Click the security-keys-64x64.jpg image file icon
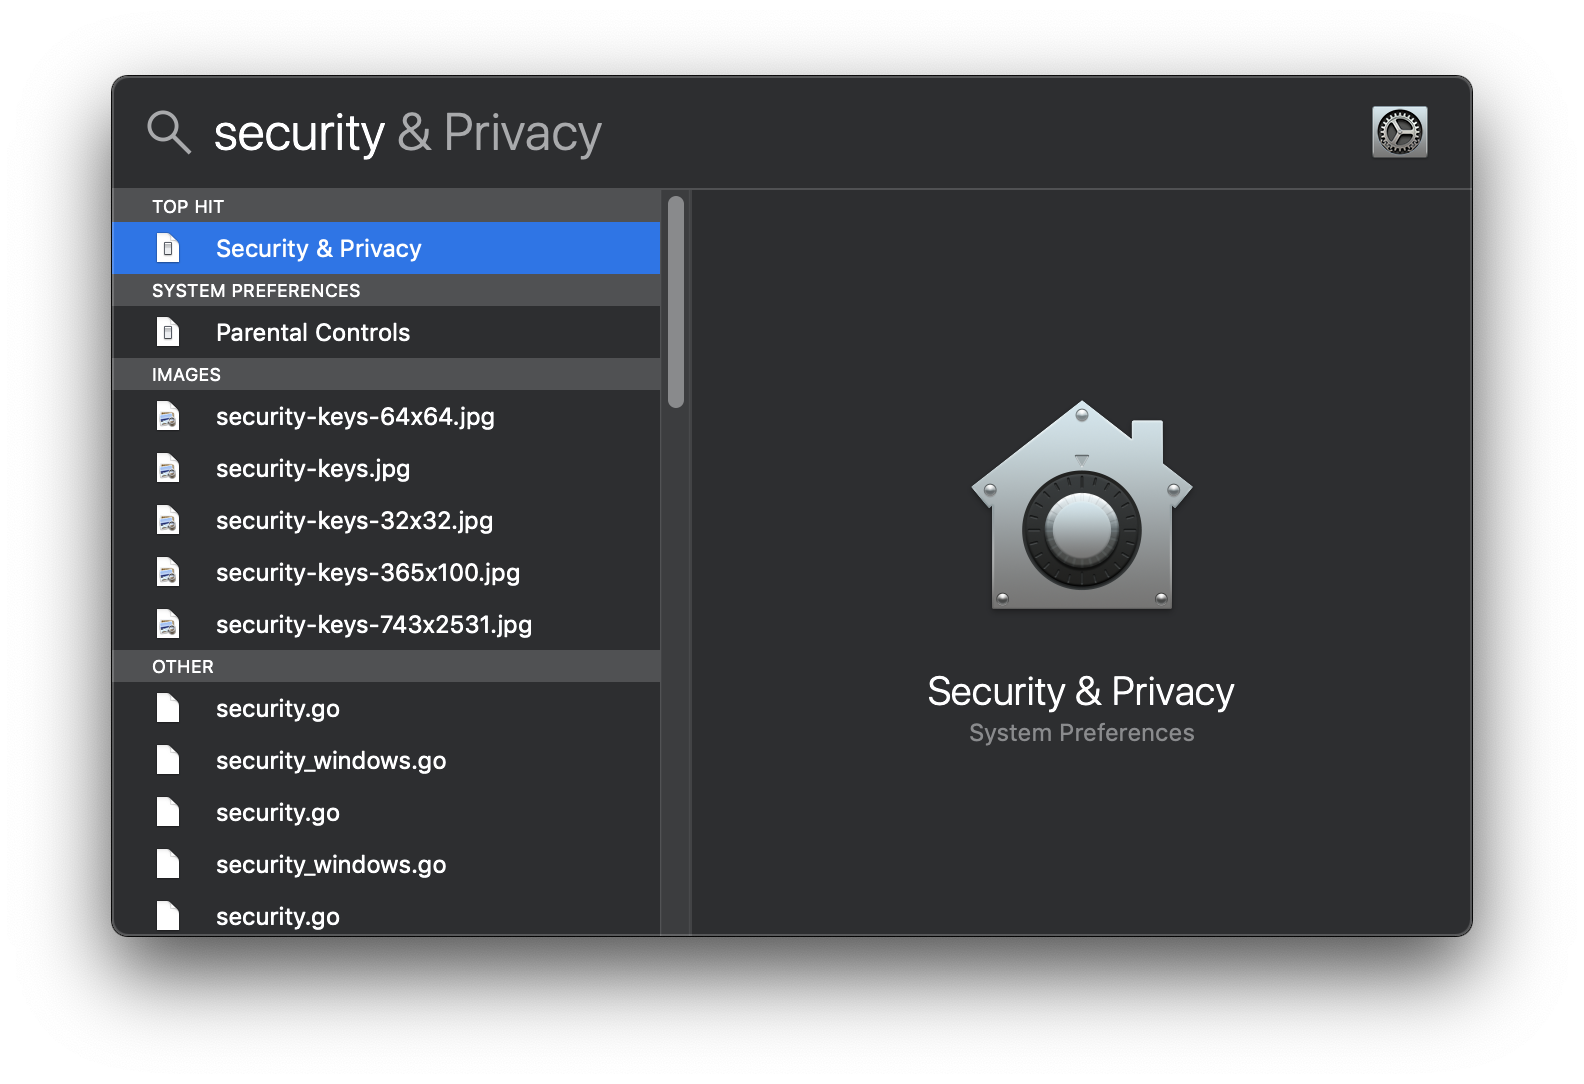This screenshot has height=1084, width=1584. [x=168, y=416]
